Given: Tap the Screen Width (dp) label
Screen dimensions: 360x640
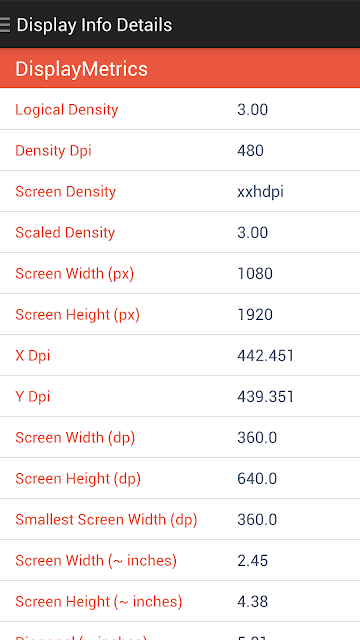Looking at the screenshot, I should pyautogui.click(x=75, y=438).
